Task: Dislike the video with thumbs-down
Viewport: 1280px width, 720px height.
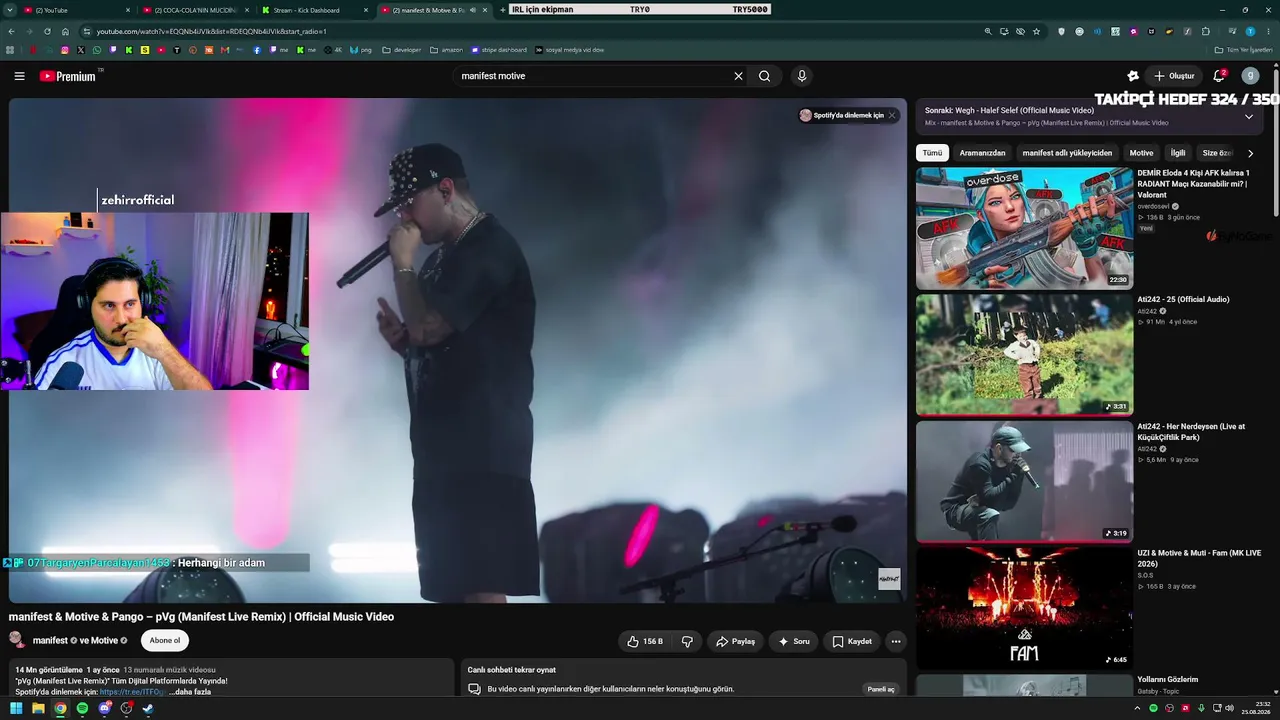Action: point(687,641)
